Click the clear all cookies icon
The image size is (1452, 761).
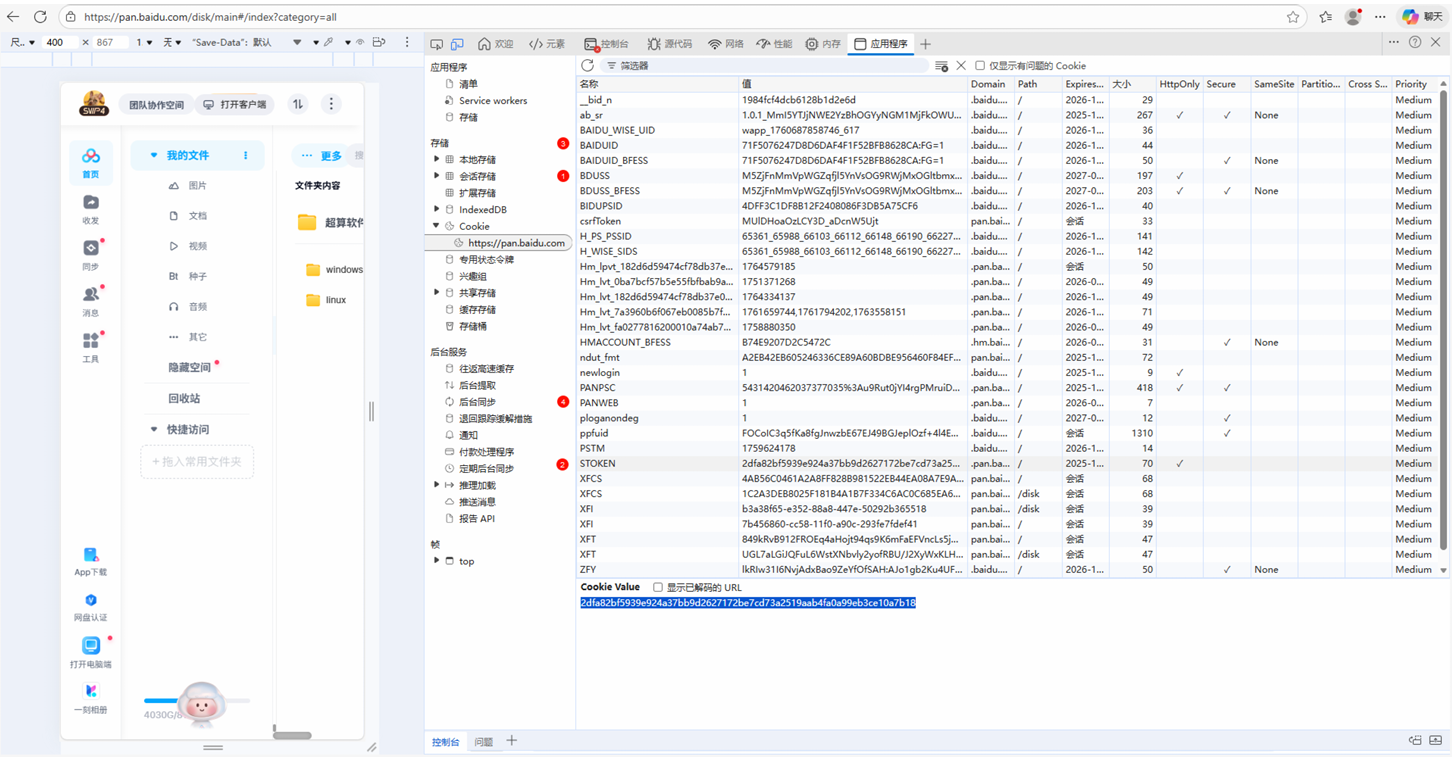[x=941, y=66]
